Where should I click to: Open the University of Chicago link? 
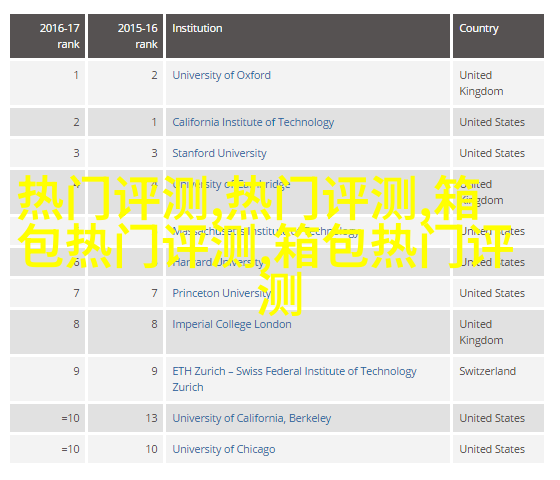(224, 449)
